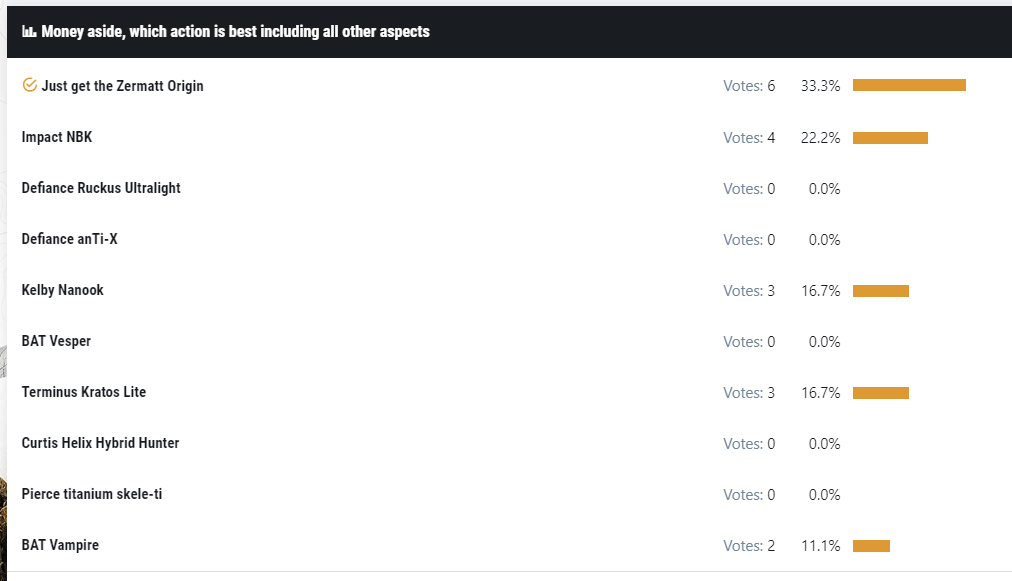Click '0.0%' in the Defiance Ruckus Ultralight row
This screenshot has height=581, width=1012.
(x=824, y=189)
